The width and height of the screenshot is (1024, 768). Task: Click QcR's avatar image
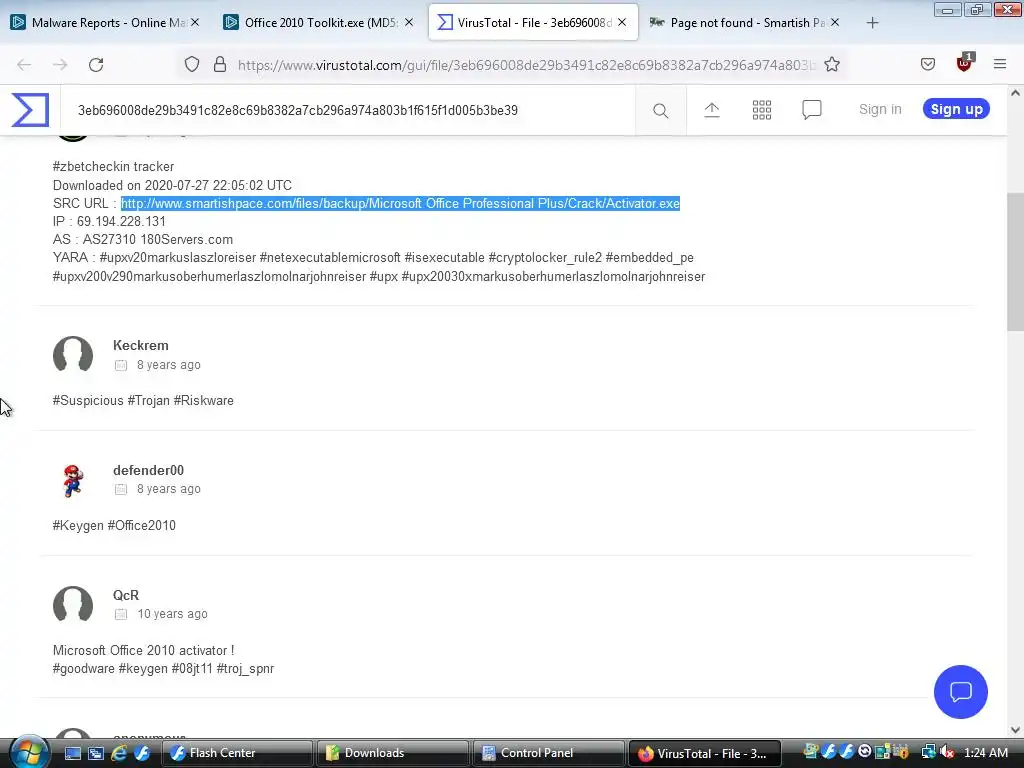click(x=72, y=604)
